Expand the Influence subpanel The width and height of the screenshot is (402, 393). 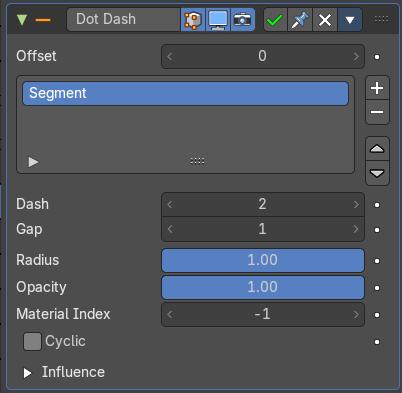[x=27, y=373]
